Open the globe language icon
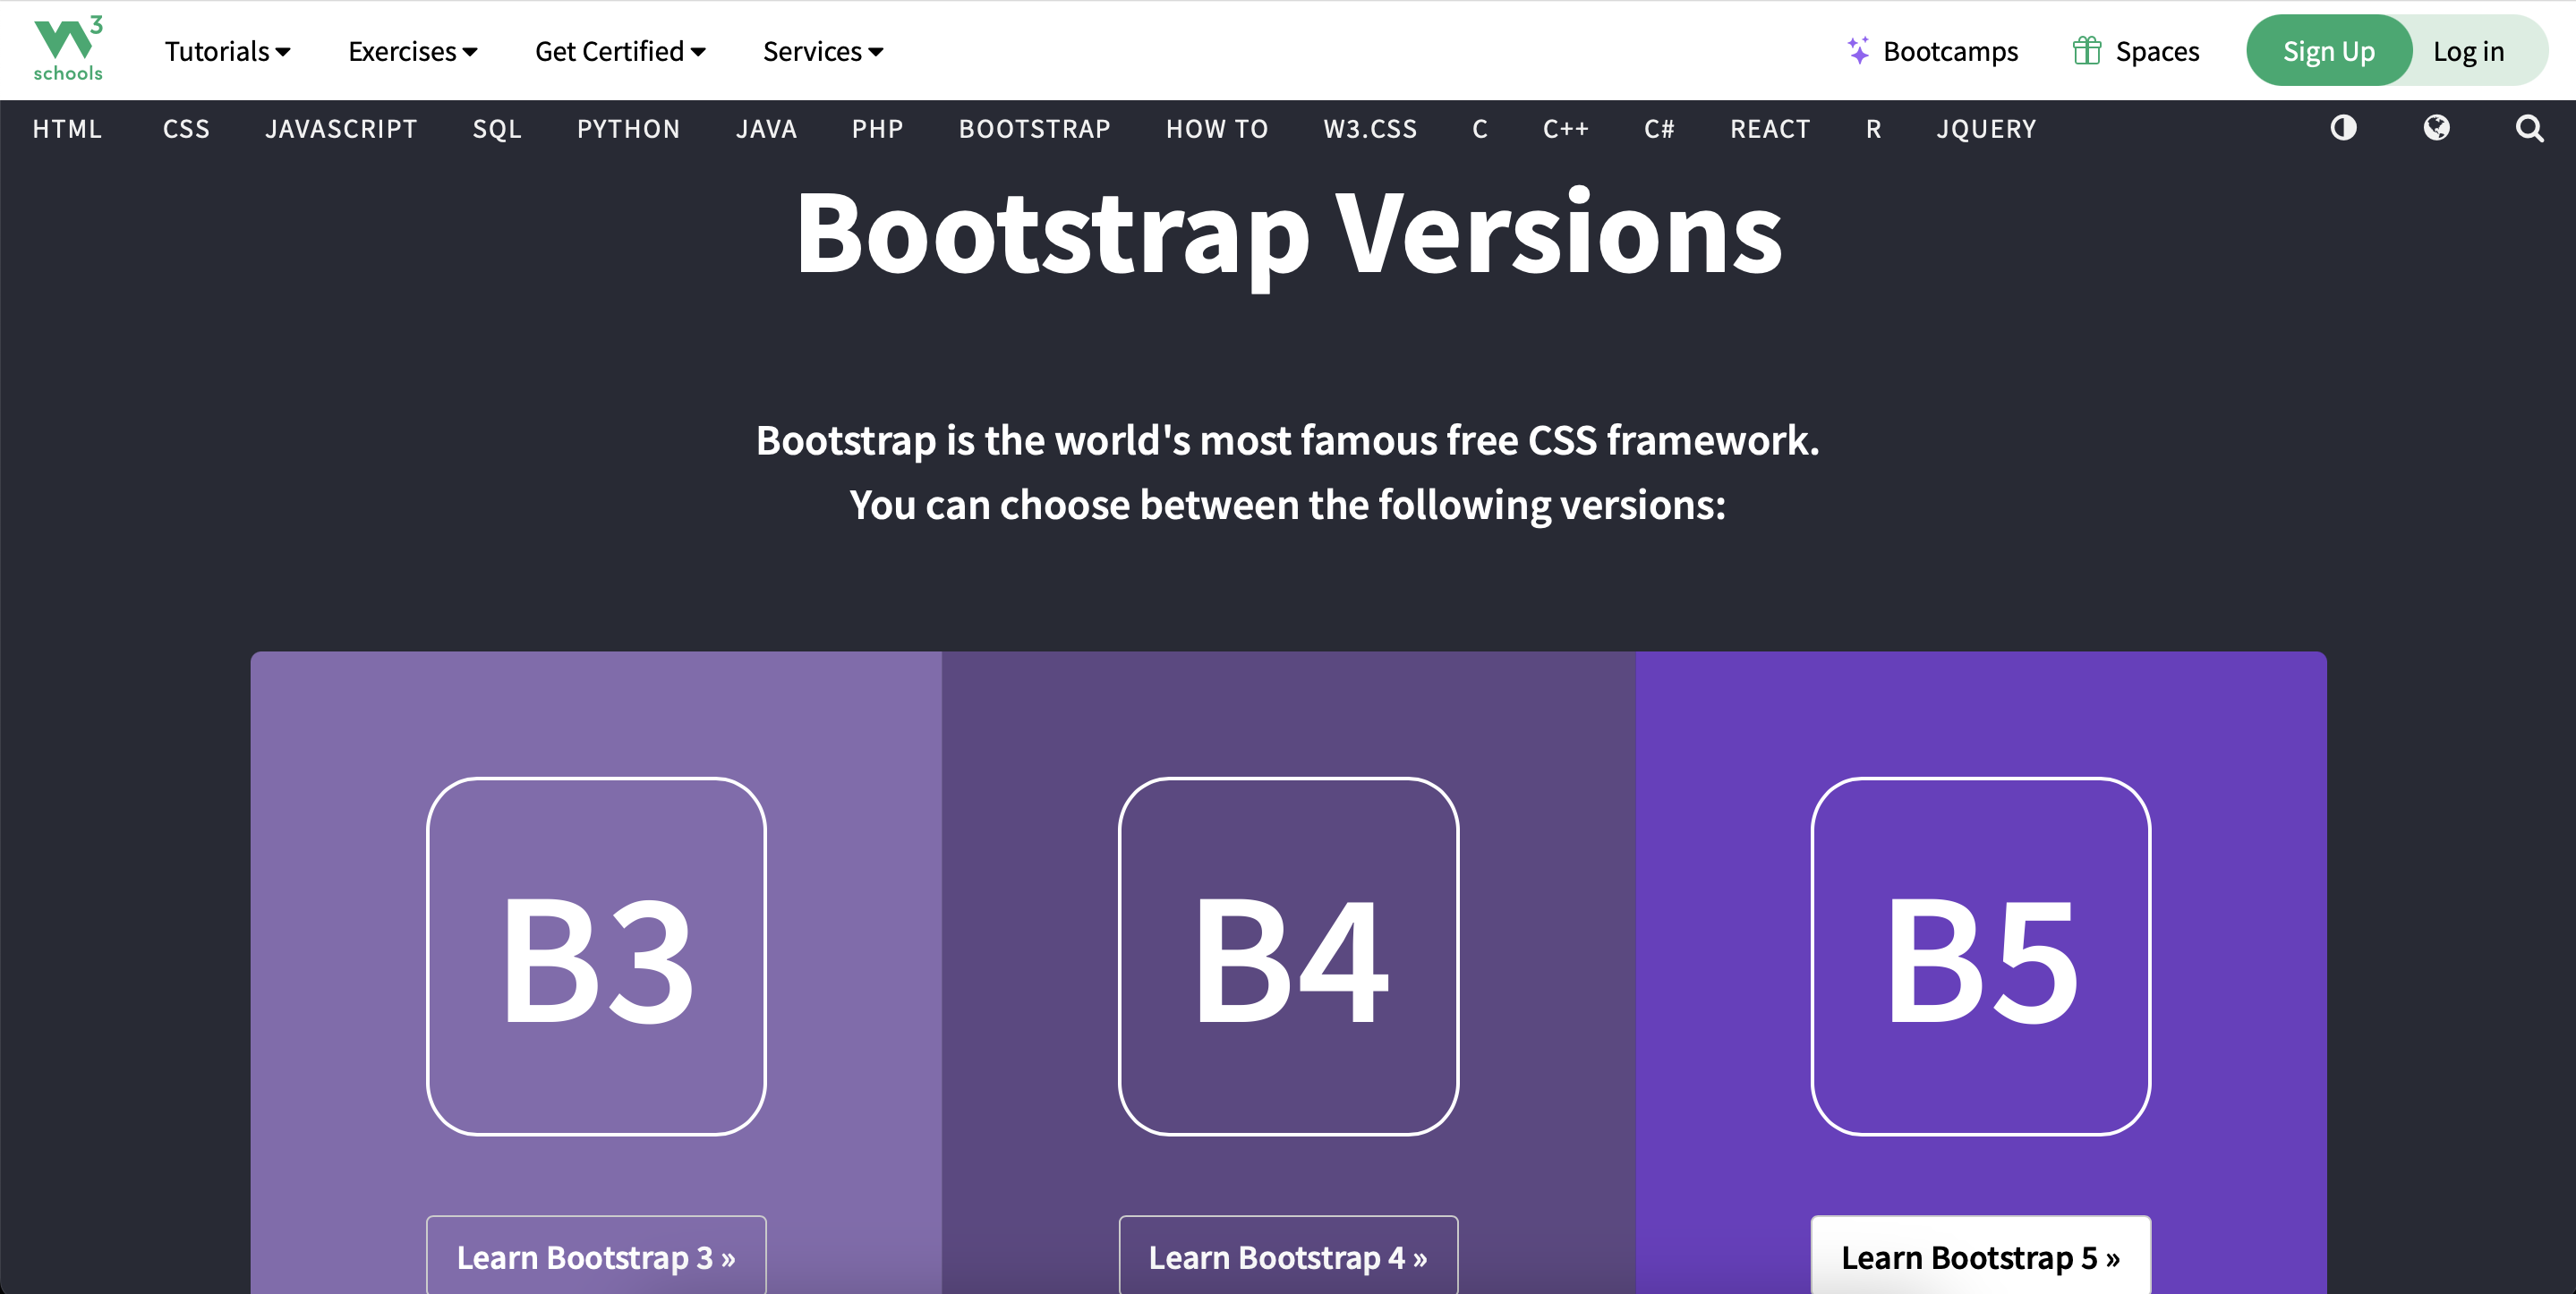 2436,128
